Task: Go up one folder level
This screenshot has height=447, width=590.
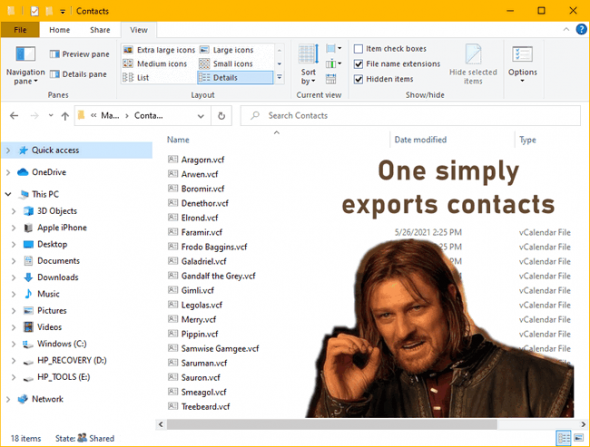Action: (x=65, y=116)
